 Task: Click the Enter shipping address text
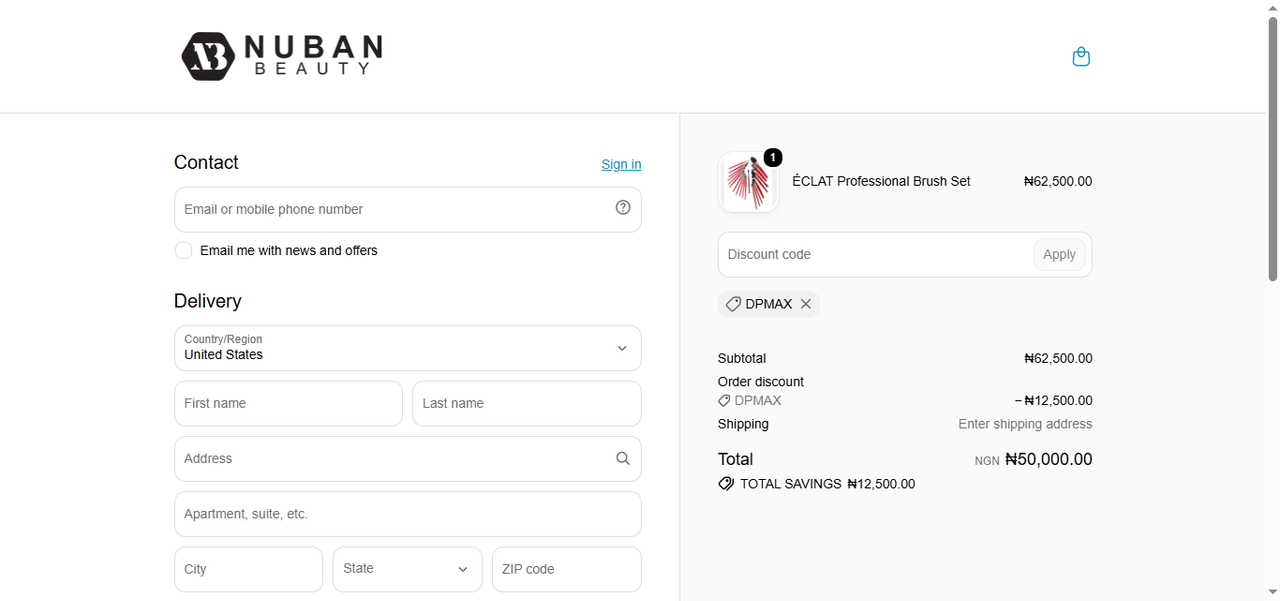[x=1025, y=424]
